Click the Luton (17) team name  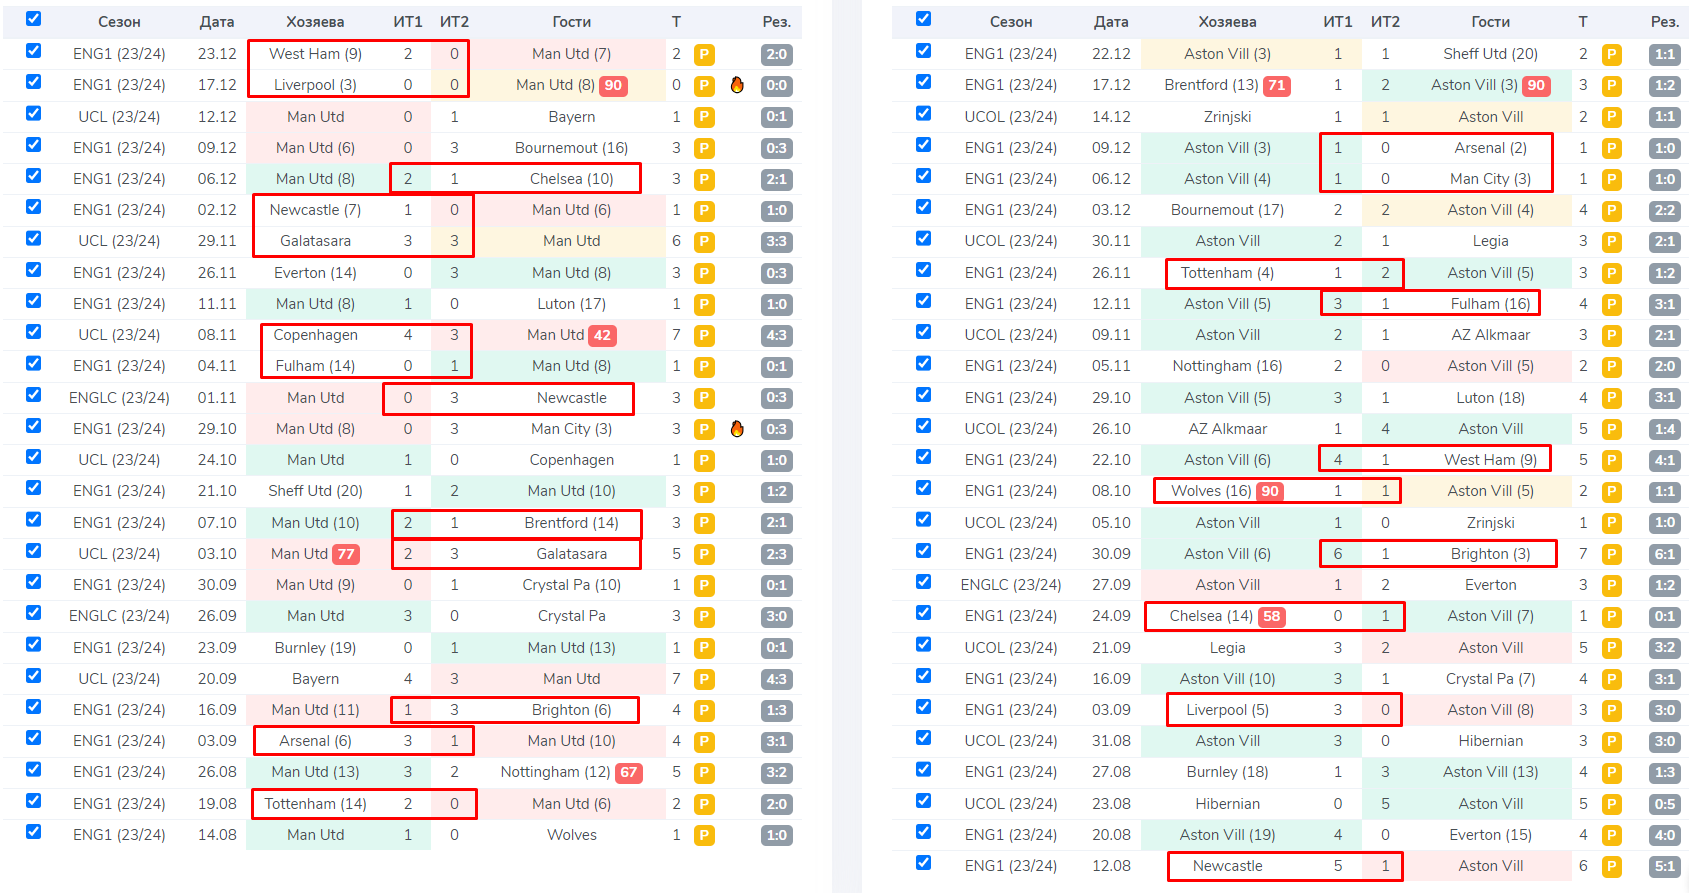[571, 304]
